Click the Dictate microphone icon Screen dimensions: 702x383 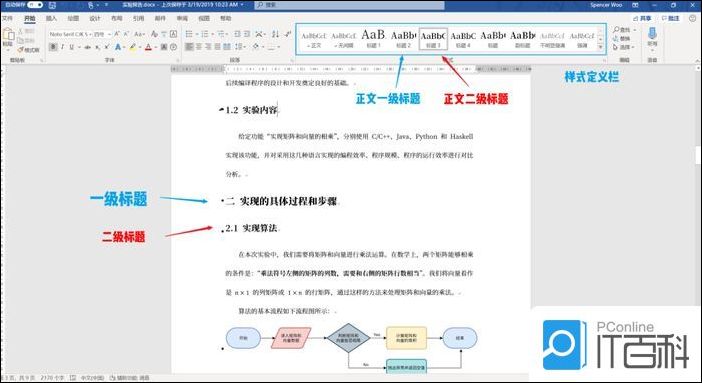tap(652, 33)
